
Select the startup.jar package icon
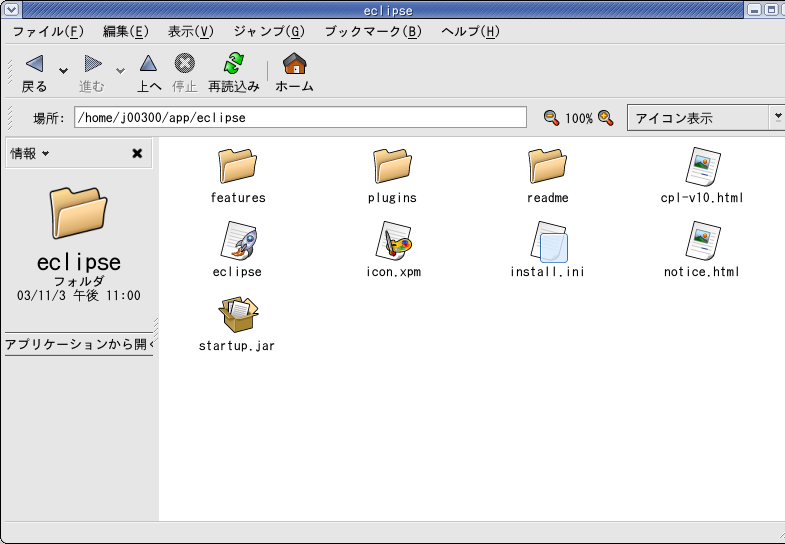(x=238, y=314)
